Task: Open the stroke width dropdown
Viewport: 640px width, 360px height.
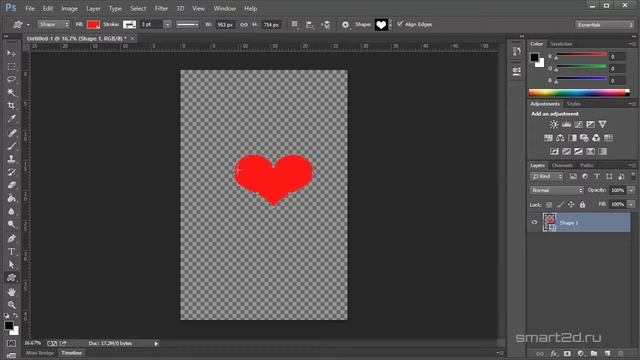Action: coord(167,24)
